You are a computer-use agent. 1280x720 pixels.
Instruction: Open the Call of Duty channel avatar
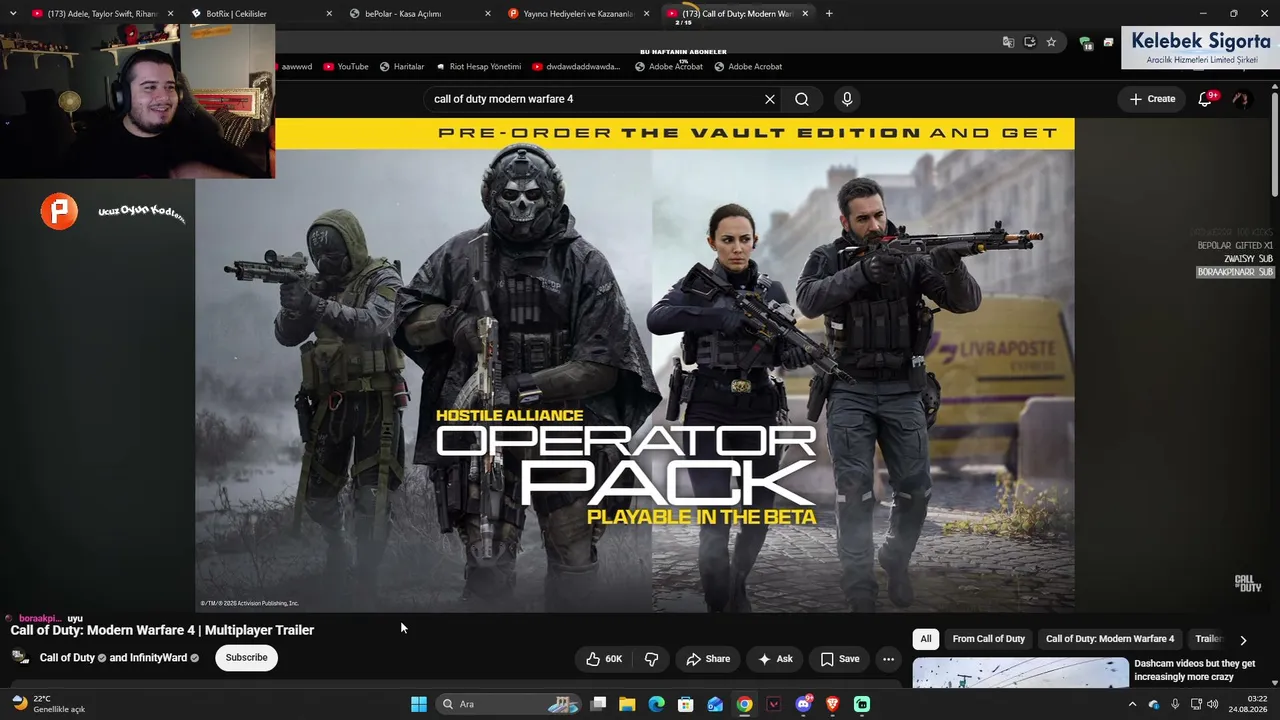point(20,657)
